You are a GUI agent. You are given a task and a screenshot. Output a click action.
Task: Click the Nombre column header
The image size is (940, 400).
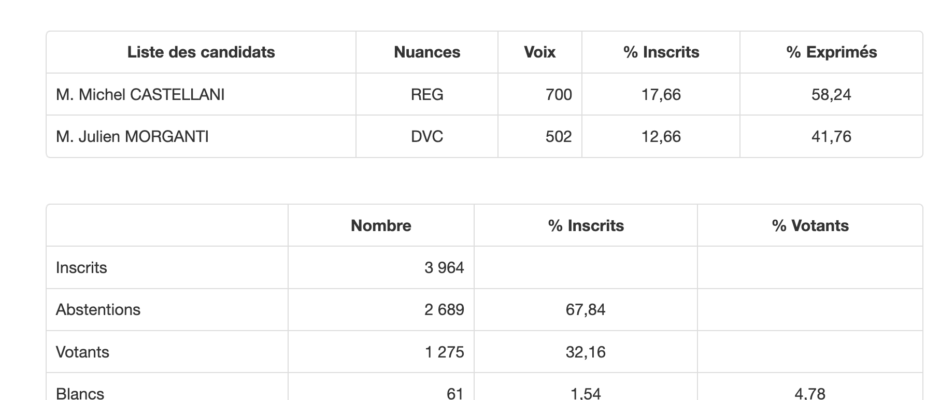[x=381, y=225]
